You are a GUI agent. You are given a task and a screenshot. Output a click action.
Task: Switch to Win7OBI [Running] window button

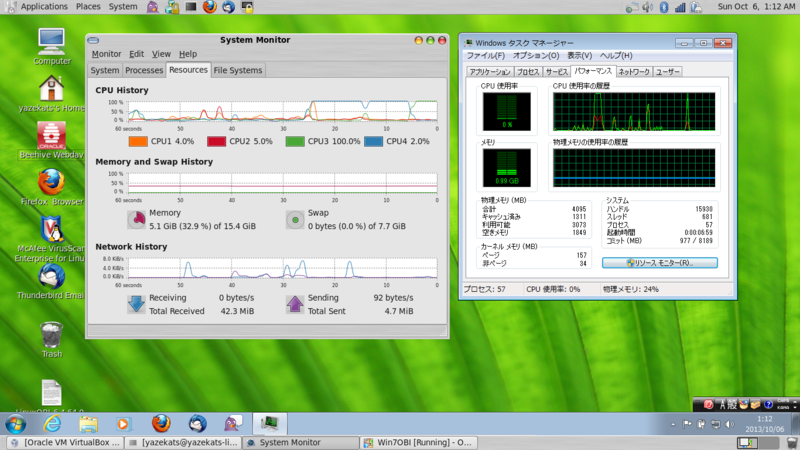418,443
